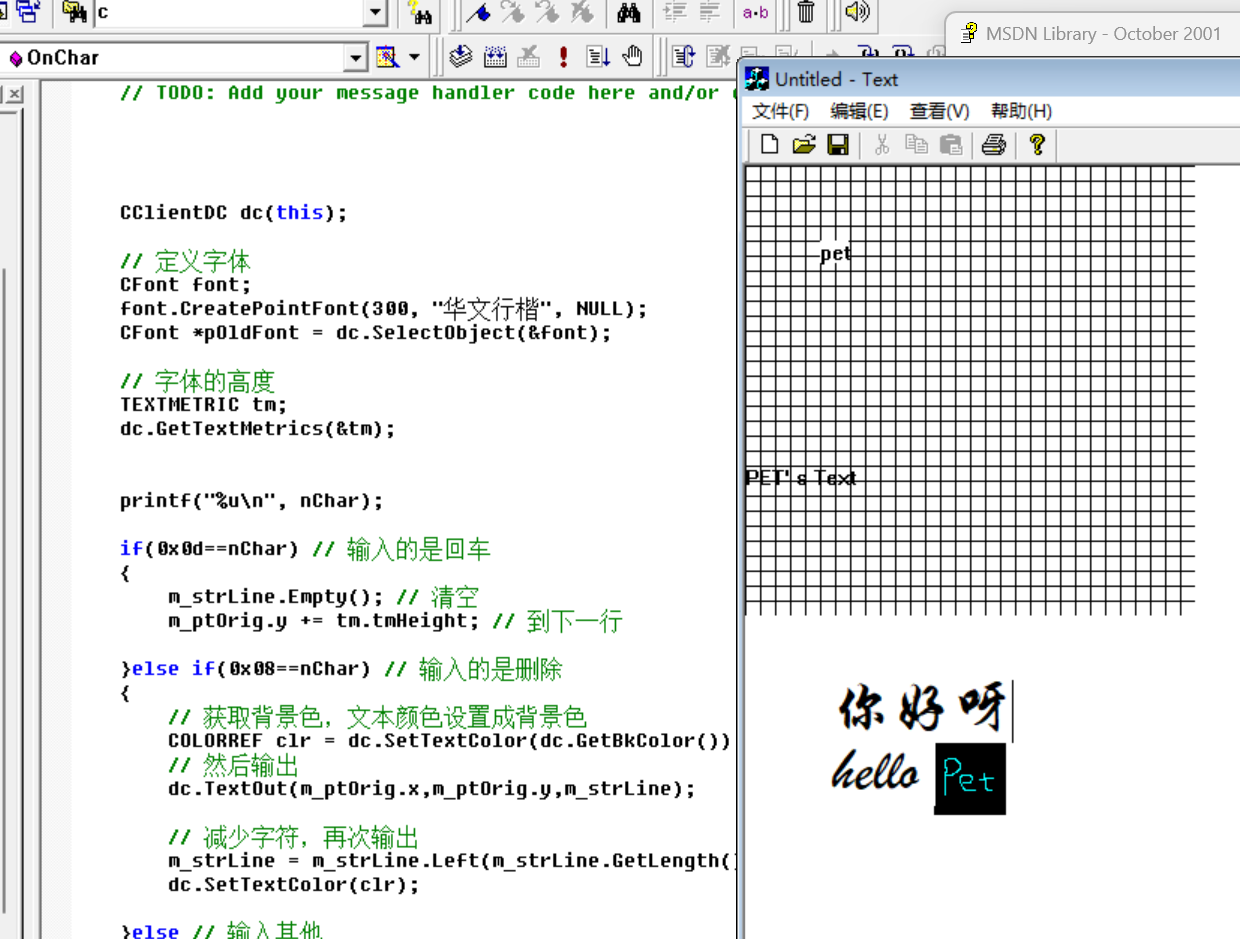Open the 帮助(H) menu in Text window
The image size is (1240, 939).
1021,111
